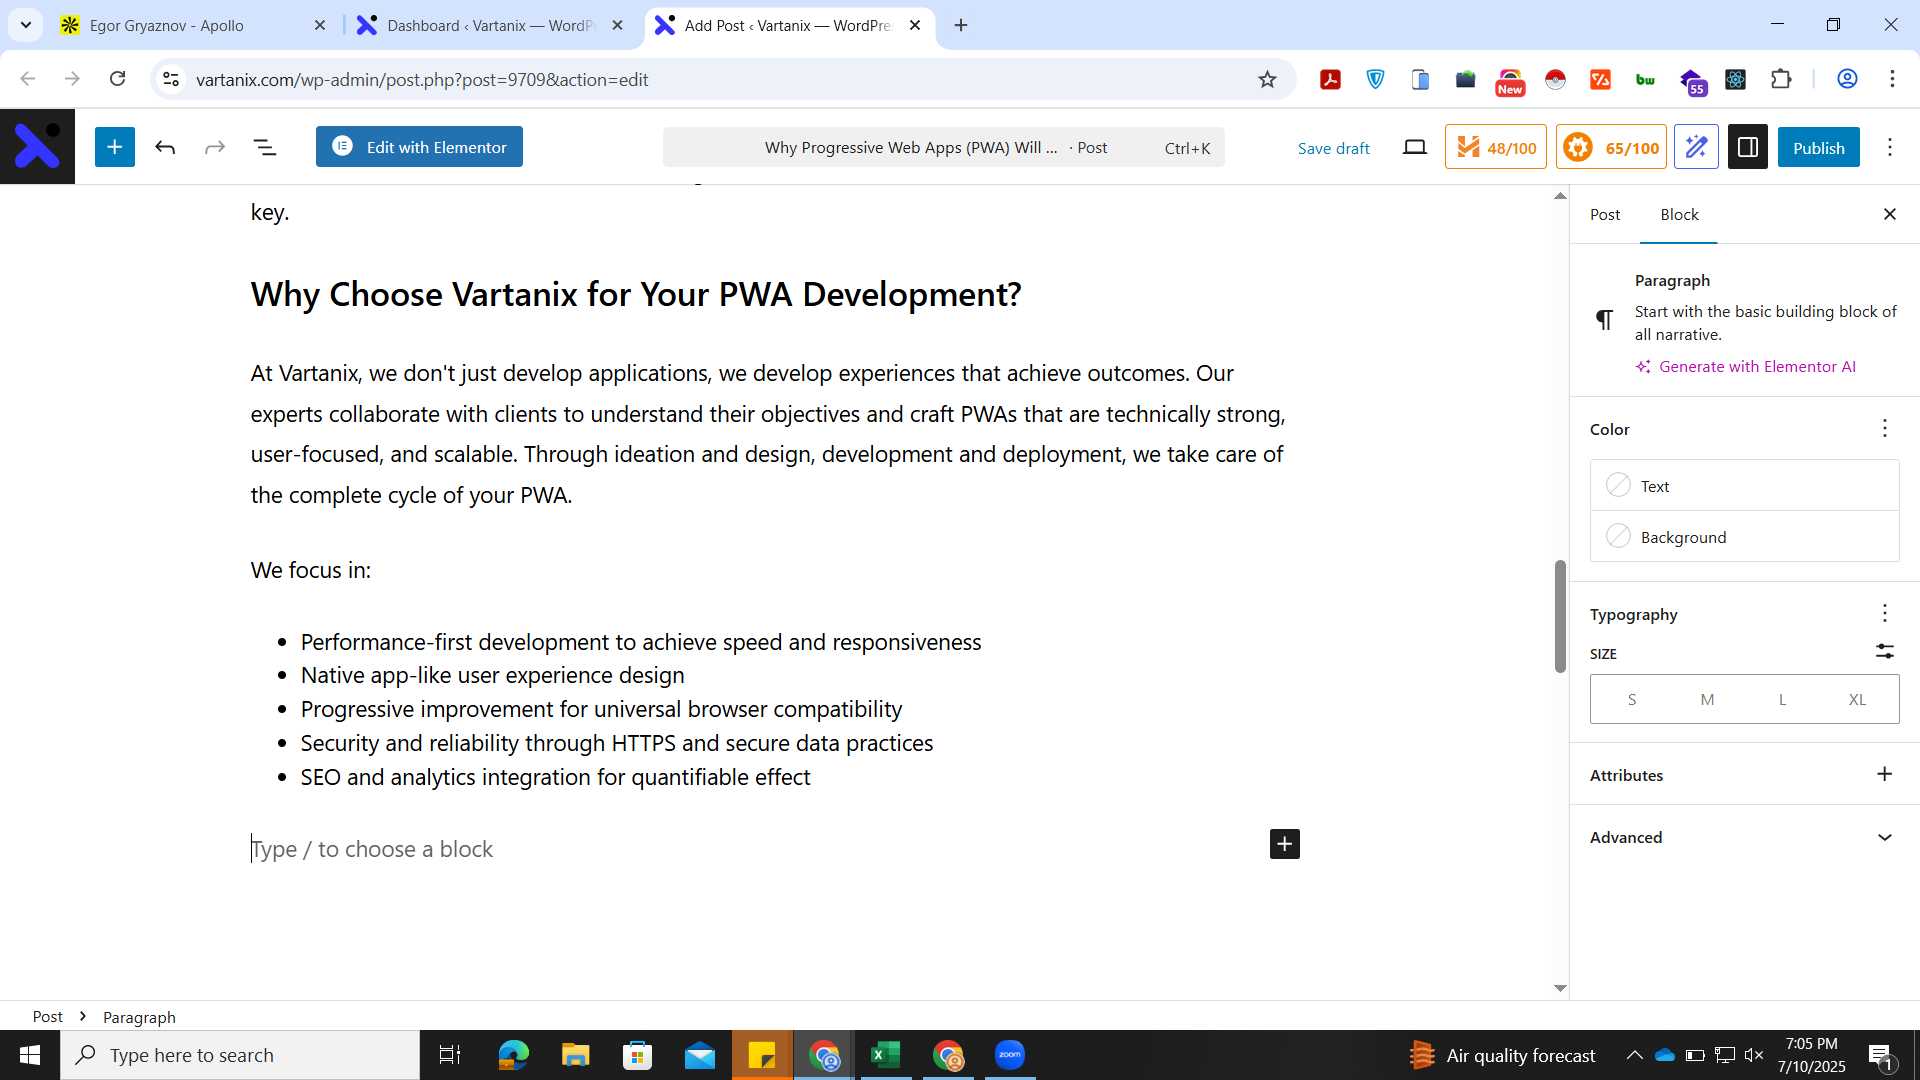Image resolution: width=1920 pixels, height=1080 pixels.
Task: Reload the page
Action: pyautogui.click(x=118, y=79)
